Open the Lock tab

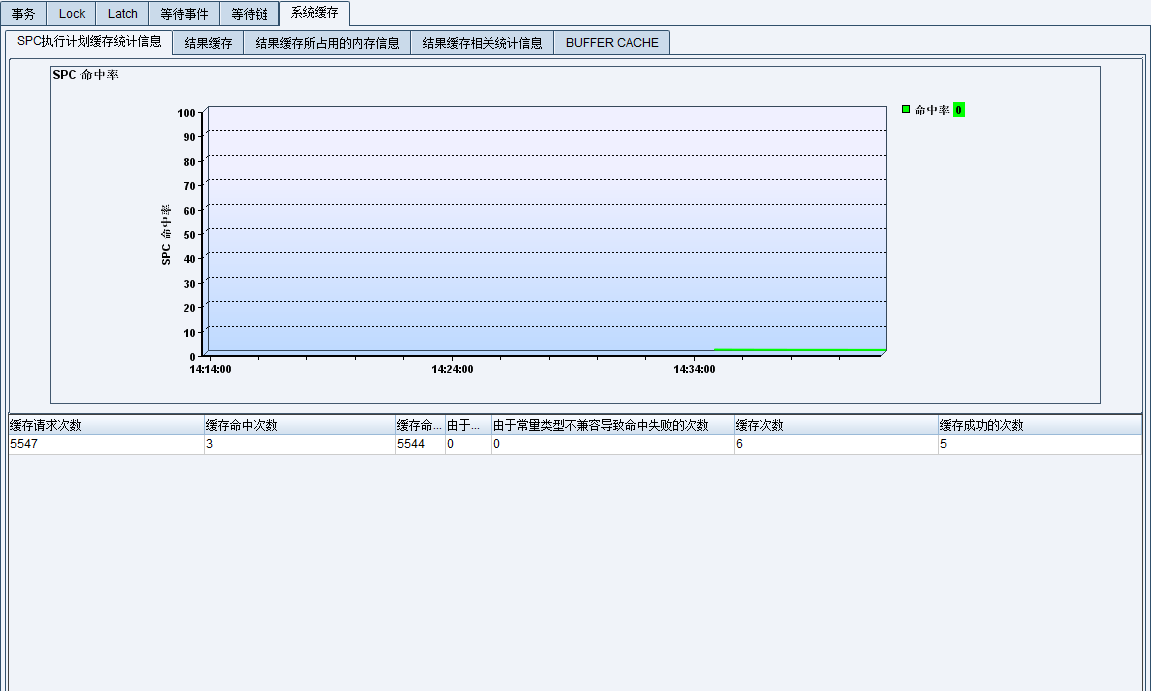point(72,14)
